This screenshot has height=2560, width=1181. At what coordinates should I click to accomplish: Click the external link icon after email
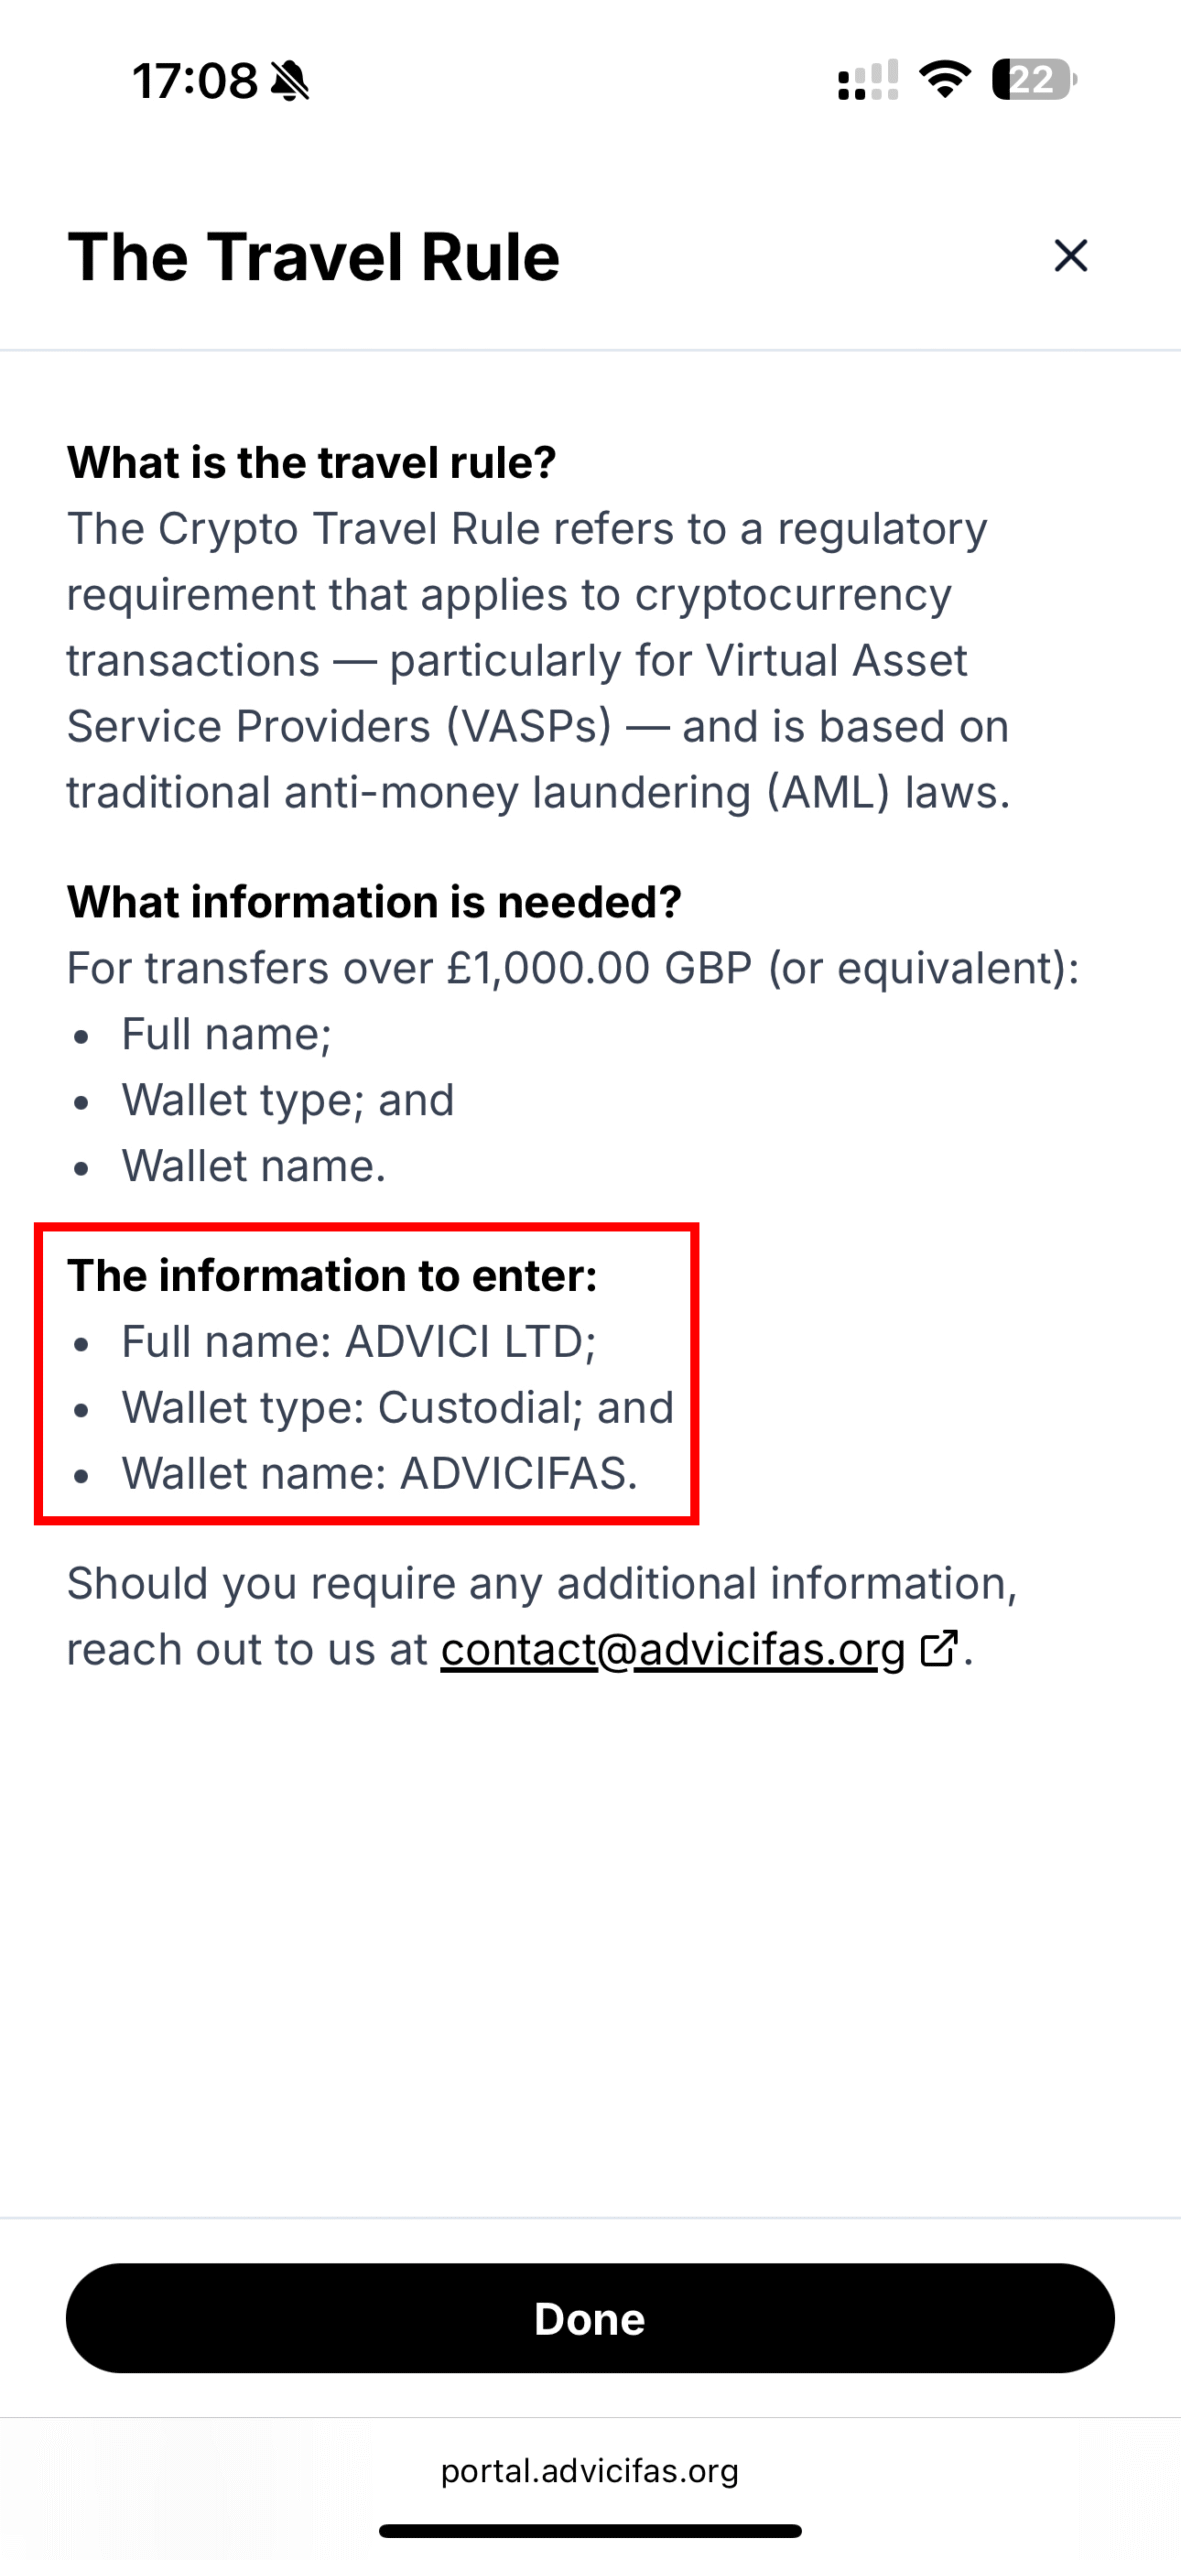pyautogui.click(x=938, y=1648)
